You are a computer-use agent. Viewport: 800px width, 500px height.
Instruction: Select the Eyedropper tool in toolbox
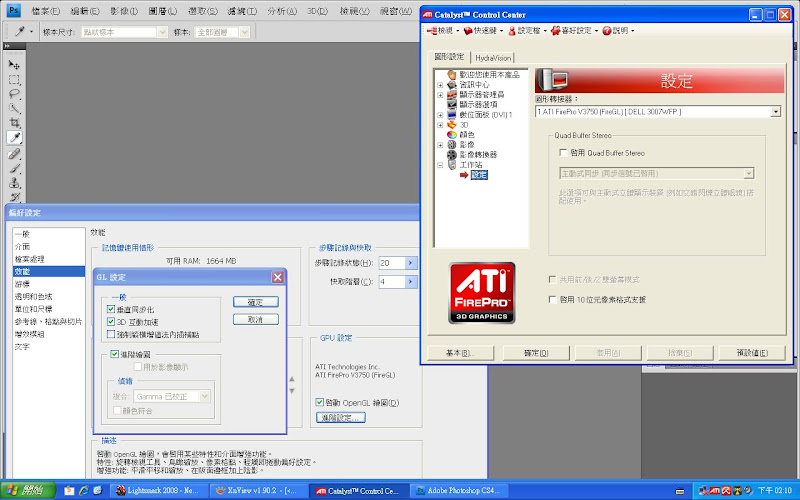click(x=14, y=138)
